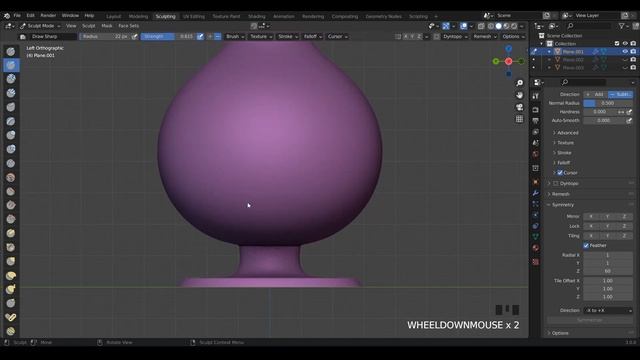Select the Clay Strips brush tool
This screenshot has height=360, width=640.
(11, 93)
